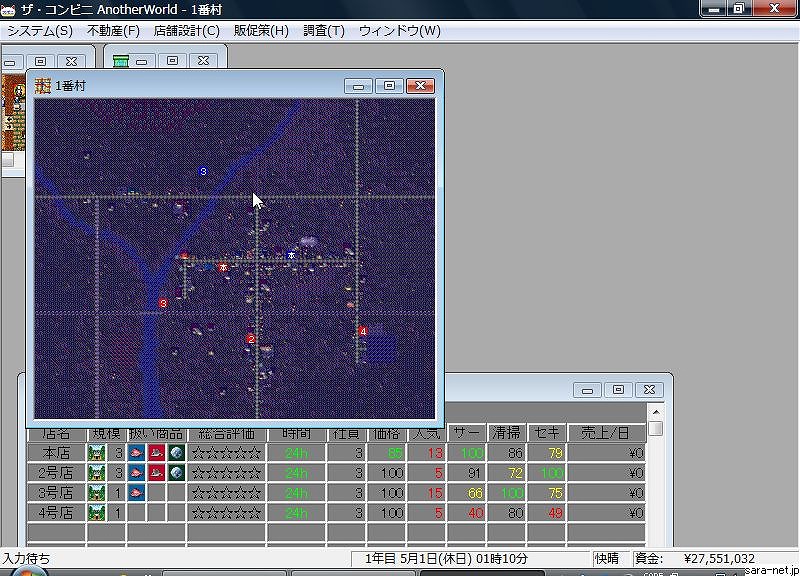The width and height of the screenshot is (800, 576).
Task: Click the red product icon in 本店 row
Action: click(x=156, y=453)
